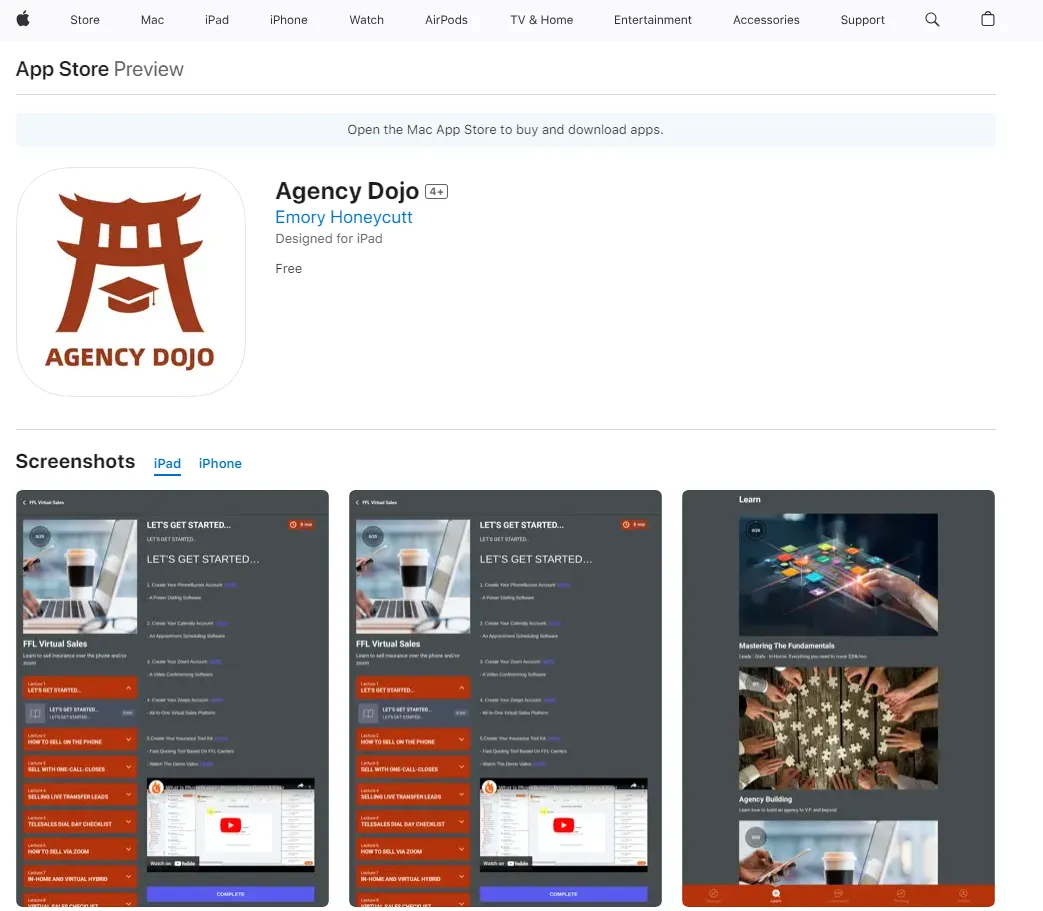Select TV & Home in the navigation bar

click(x=541, y=20)
